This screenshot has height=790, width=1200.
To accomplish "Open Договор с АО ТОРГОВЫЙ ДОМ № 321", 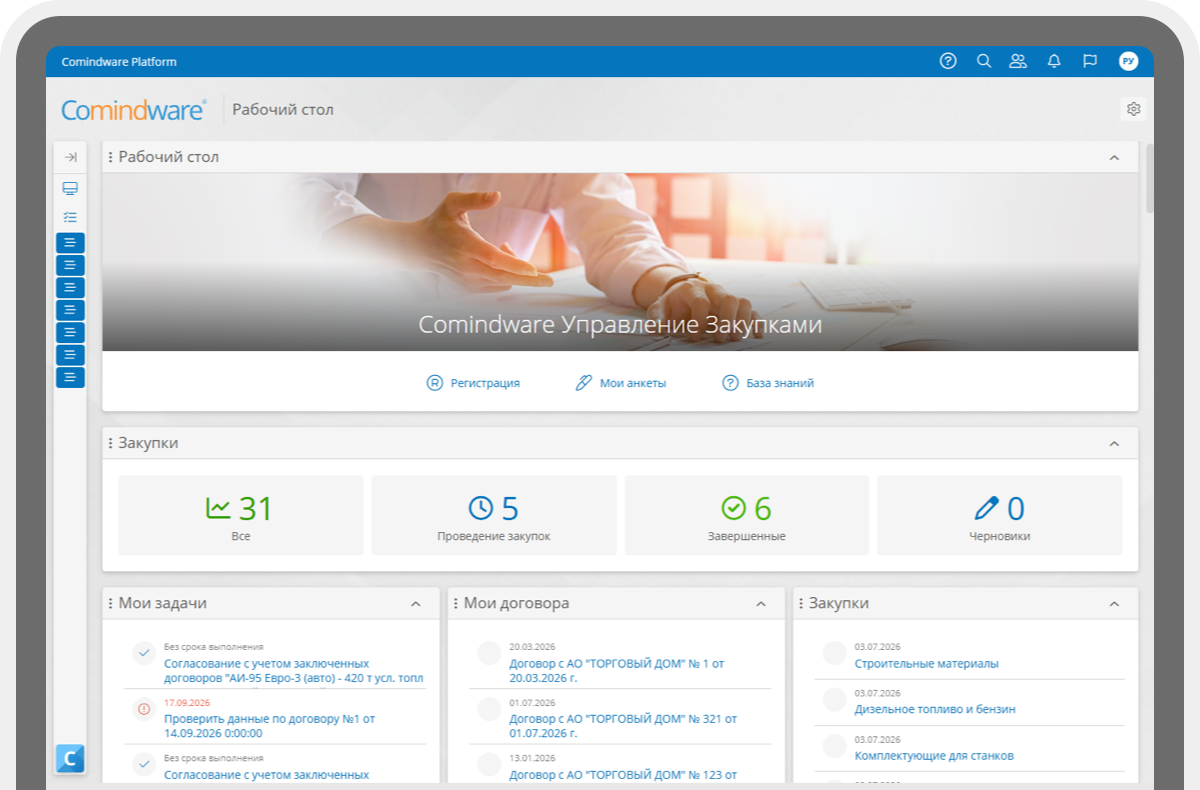I will click(623, 726).
